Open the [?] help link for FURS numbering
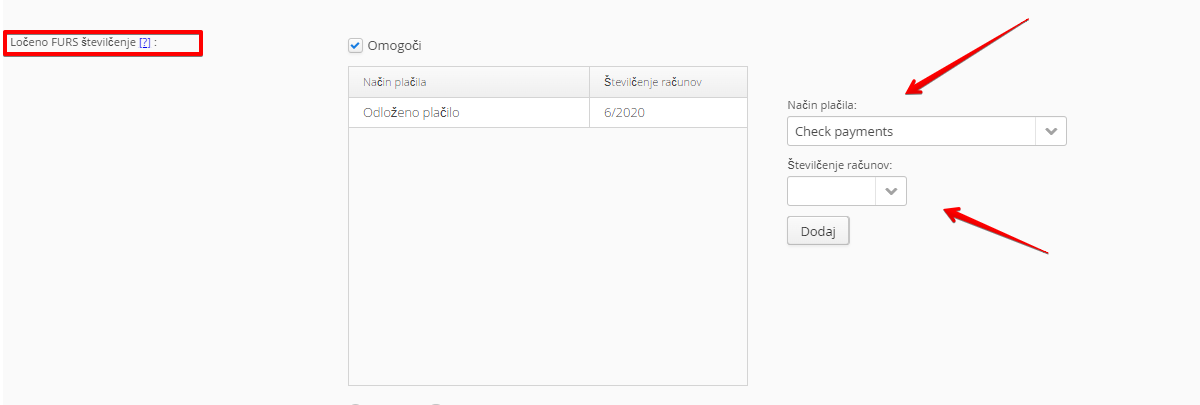Screen dimensions: 1200x405 [x=145, y=43]
